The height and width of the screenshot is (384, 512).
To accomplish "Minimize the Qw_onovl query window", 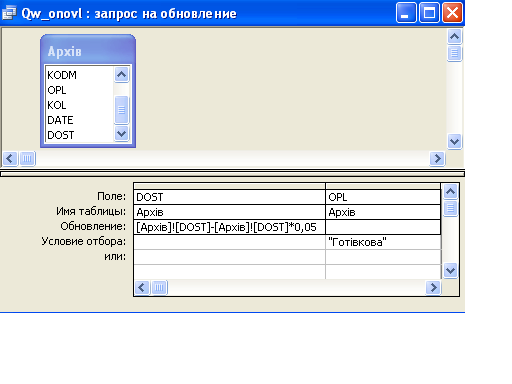I will coord(406,13).
